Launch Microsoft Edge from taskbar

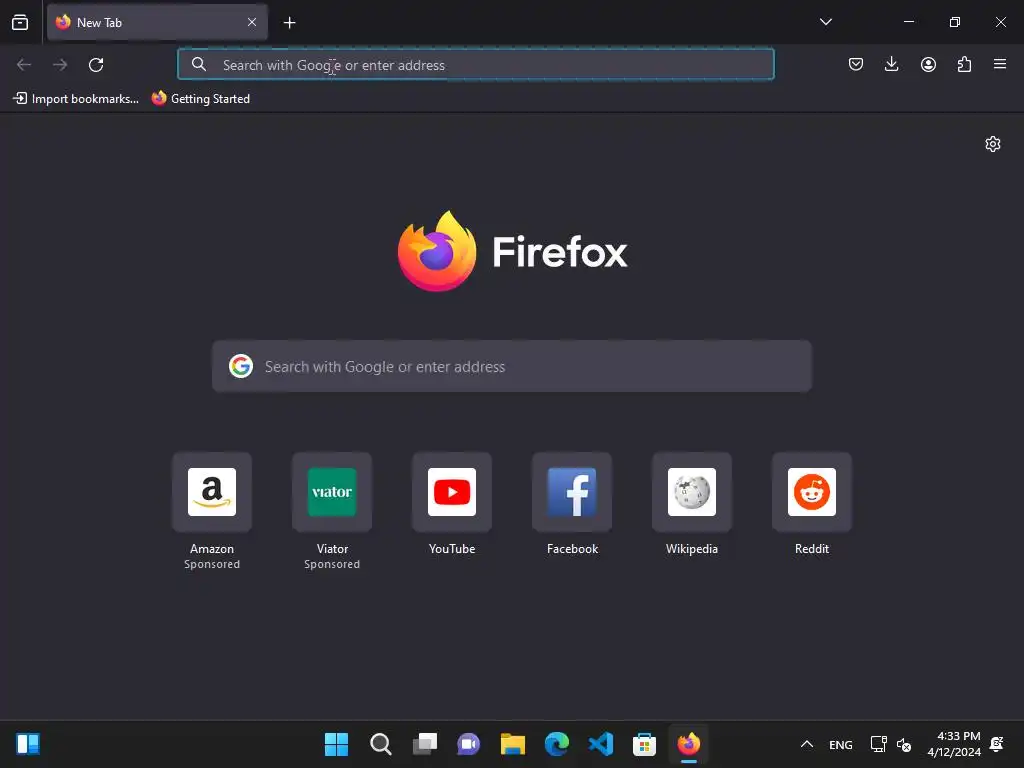[x=556, y=744]
